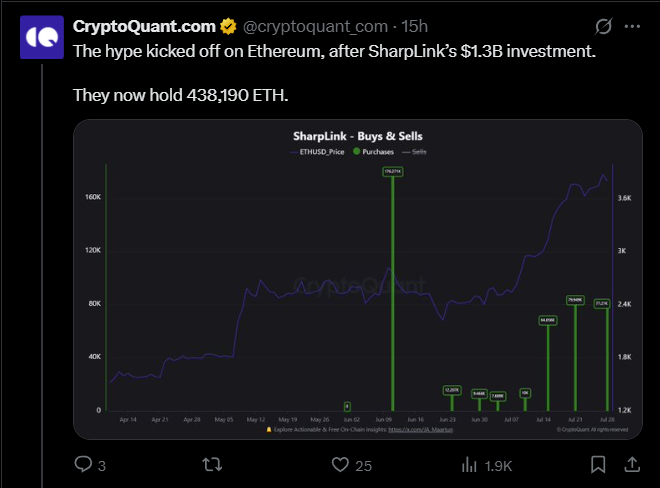Click the 10K purchase marker near Jul 07
The width and height of the screenshot is (660, 488).
click(x=525, y=393)
